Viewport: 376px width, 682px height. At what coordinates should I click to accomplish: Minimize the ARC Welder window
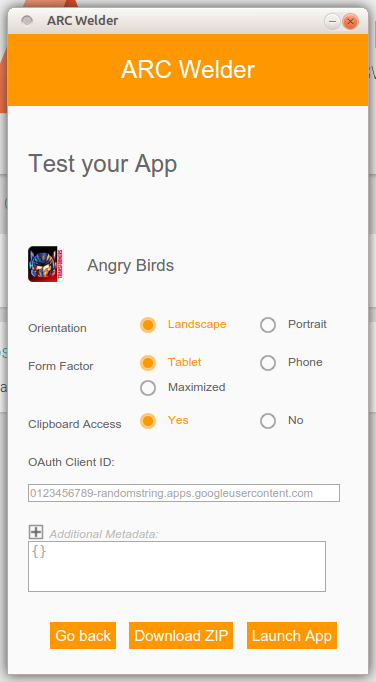(332, 21)
